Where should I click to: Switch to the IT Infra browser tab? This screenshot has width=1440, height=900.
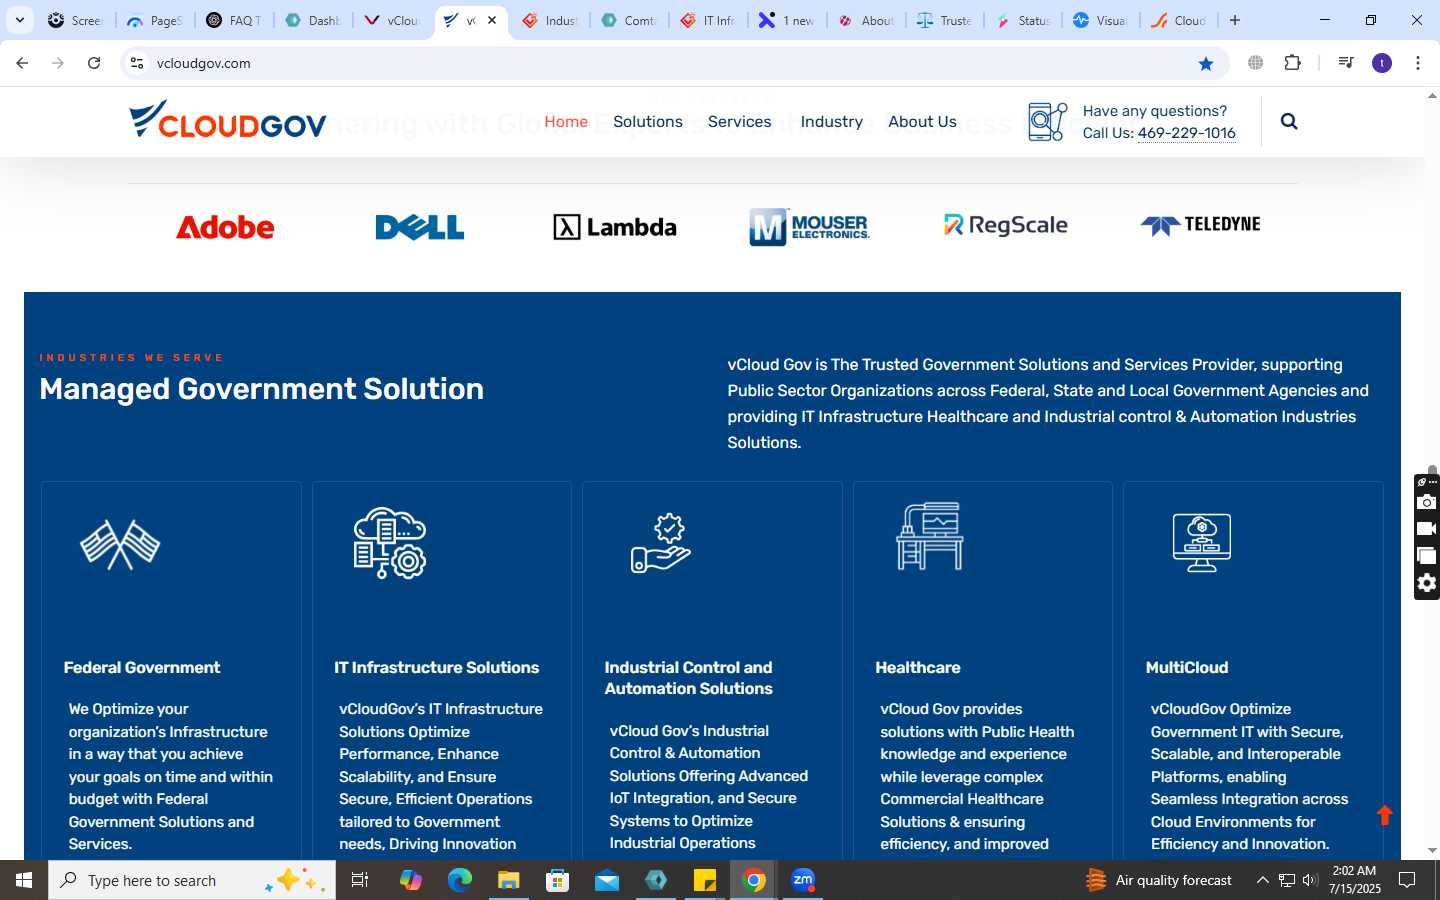coord(708,20)
